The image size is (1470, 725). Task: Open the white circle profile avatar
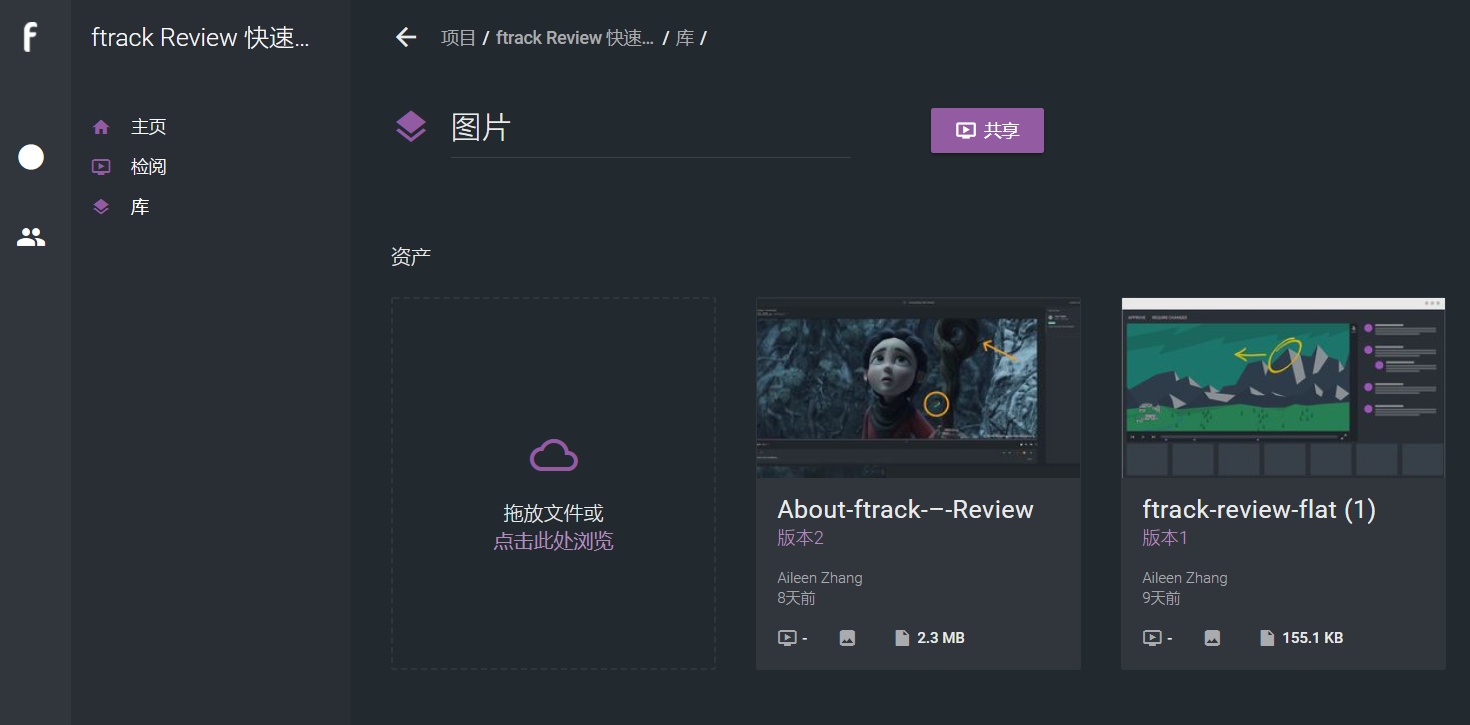31,157
